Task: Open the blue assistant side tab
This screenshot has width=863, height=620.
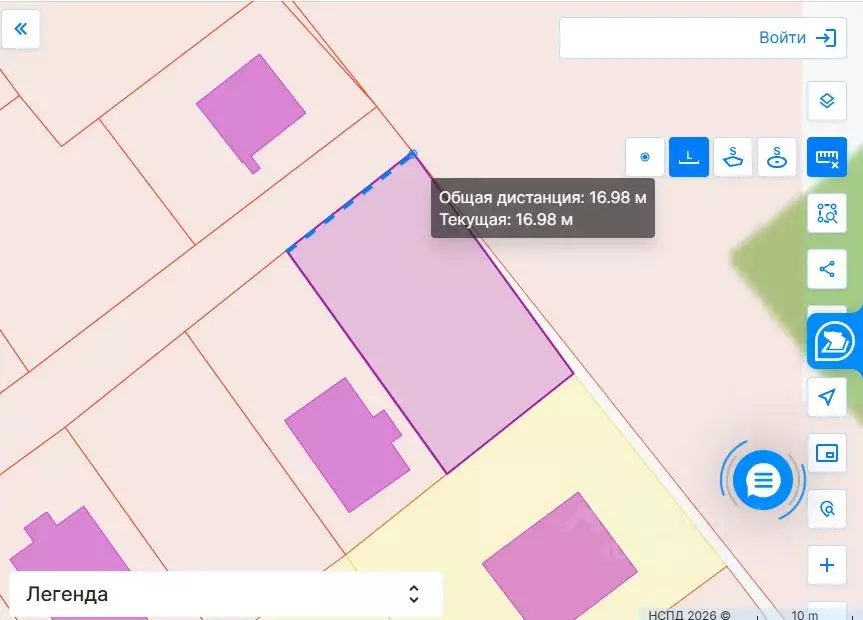Action: click(x=834, y=341)
